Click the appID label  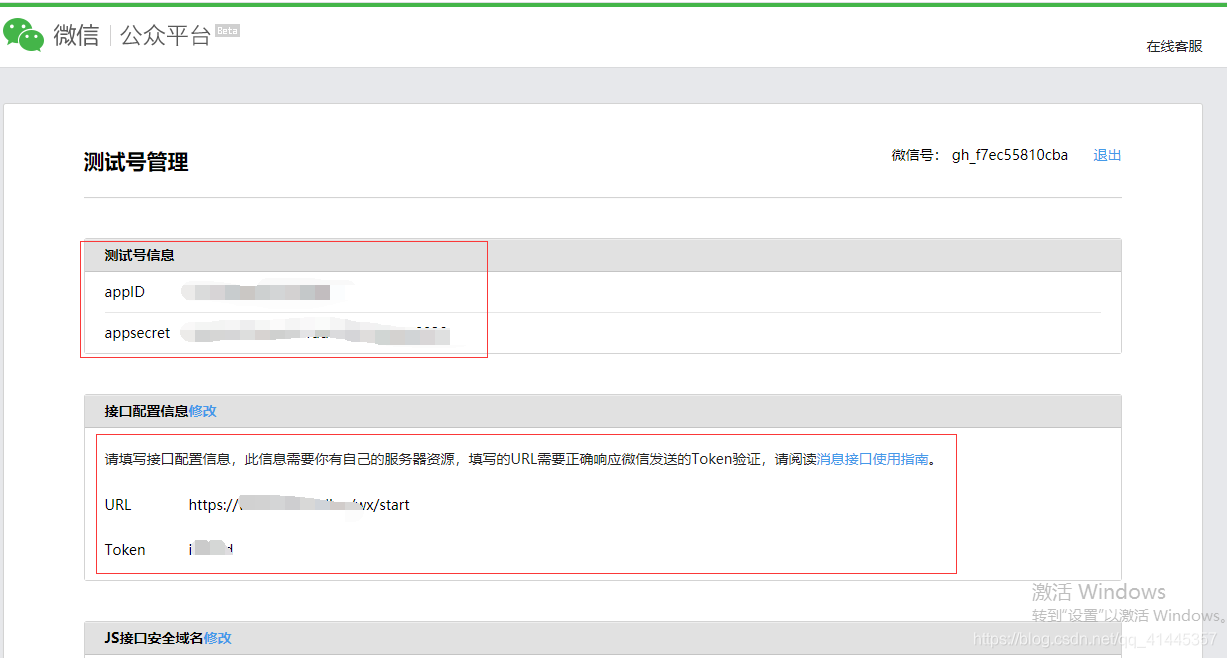125,292
